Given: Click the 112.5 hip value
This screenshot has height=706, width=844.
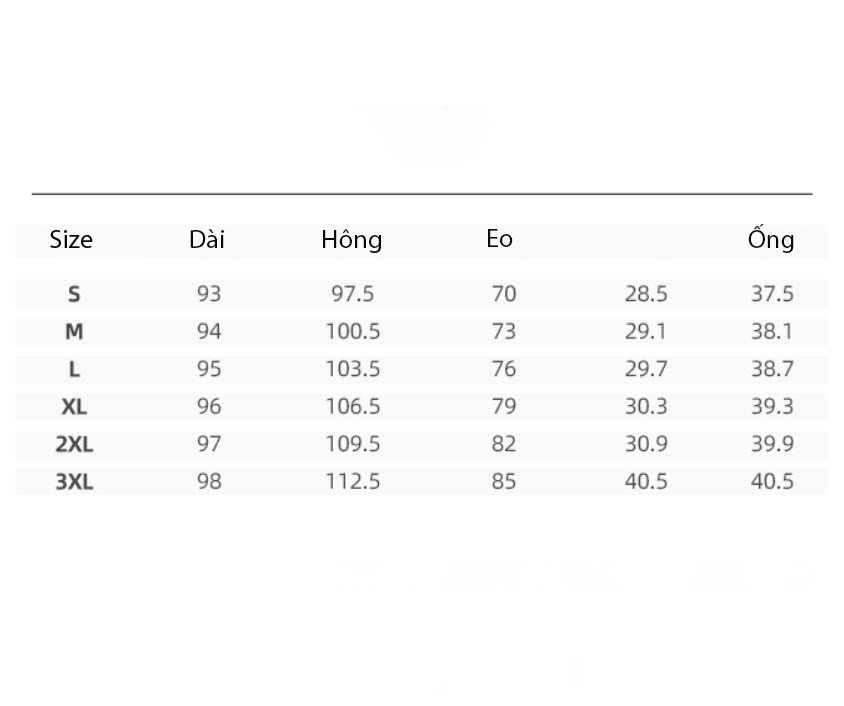Looking at the screenshot, I should (x=353, y=481).
